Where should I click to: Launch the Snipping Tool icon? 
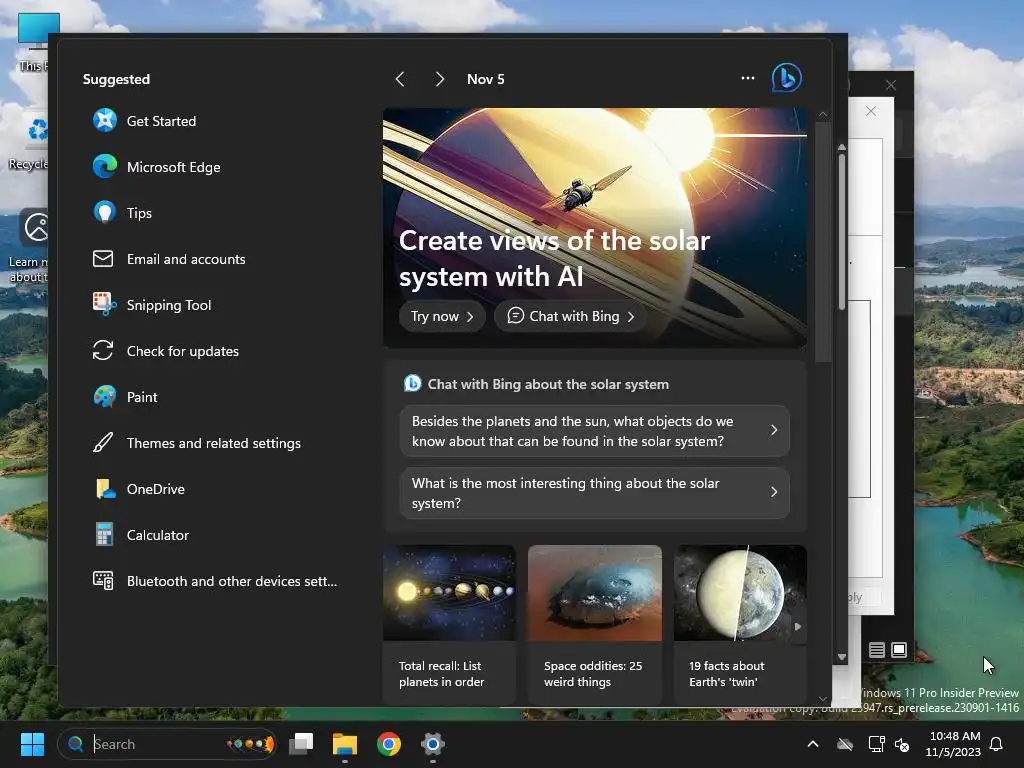coord(104,305)
